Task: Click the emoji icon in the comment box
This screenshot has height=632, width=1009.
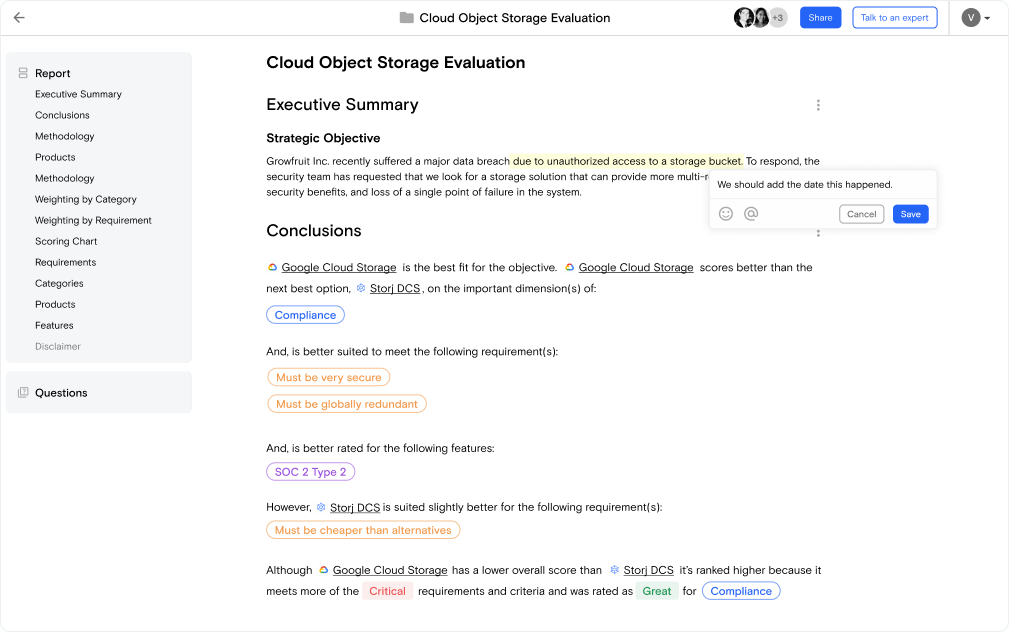Action: [725, 213]
